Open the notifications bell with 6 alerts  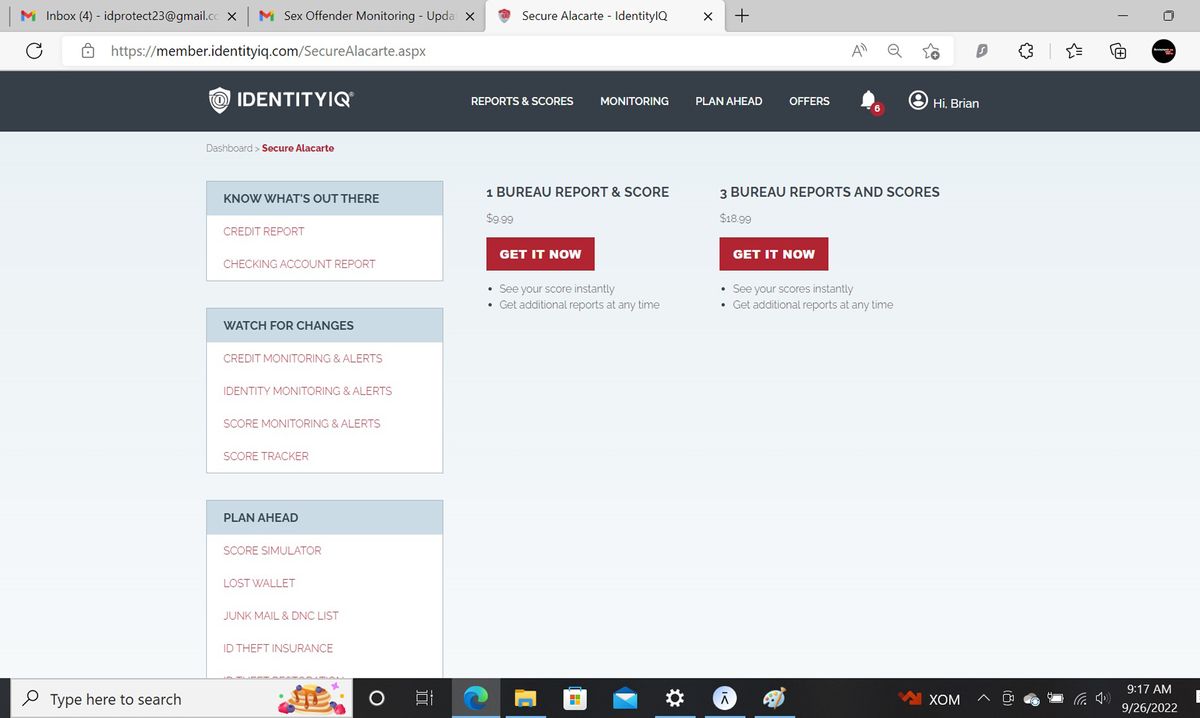(866, 100)
